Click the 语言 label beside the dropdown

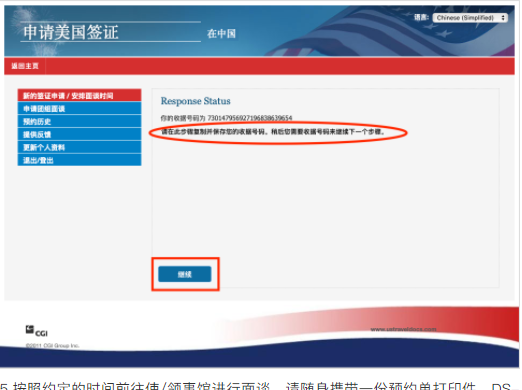point(421,17)
